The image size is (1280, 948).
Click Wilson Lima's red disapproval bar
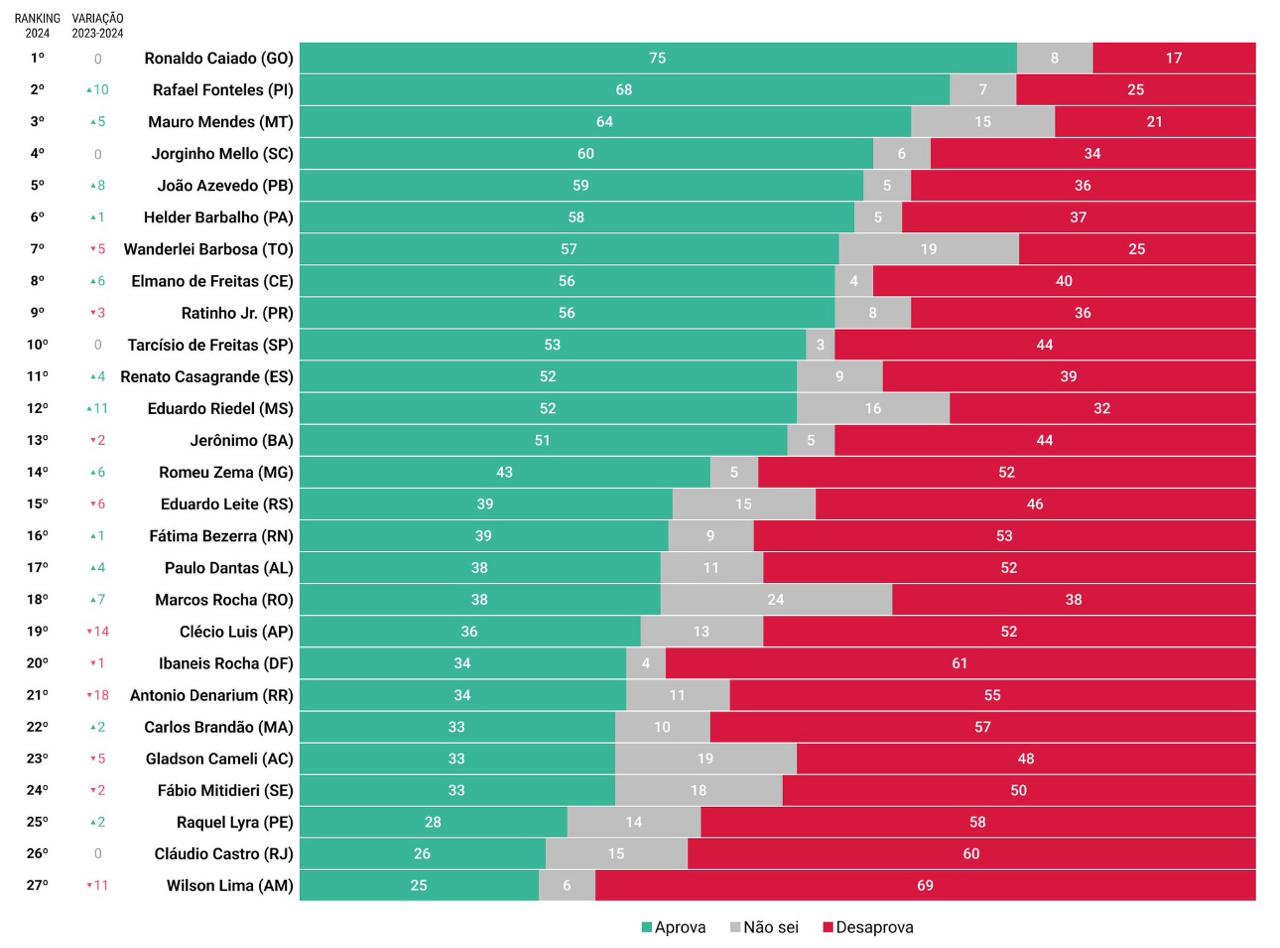(x=925, y=885)
